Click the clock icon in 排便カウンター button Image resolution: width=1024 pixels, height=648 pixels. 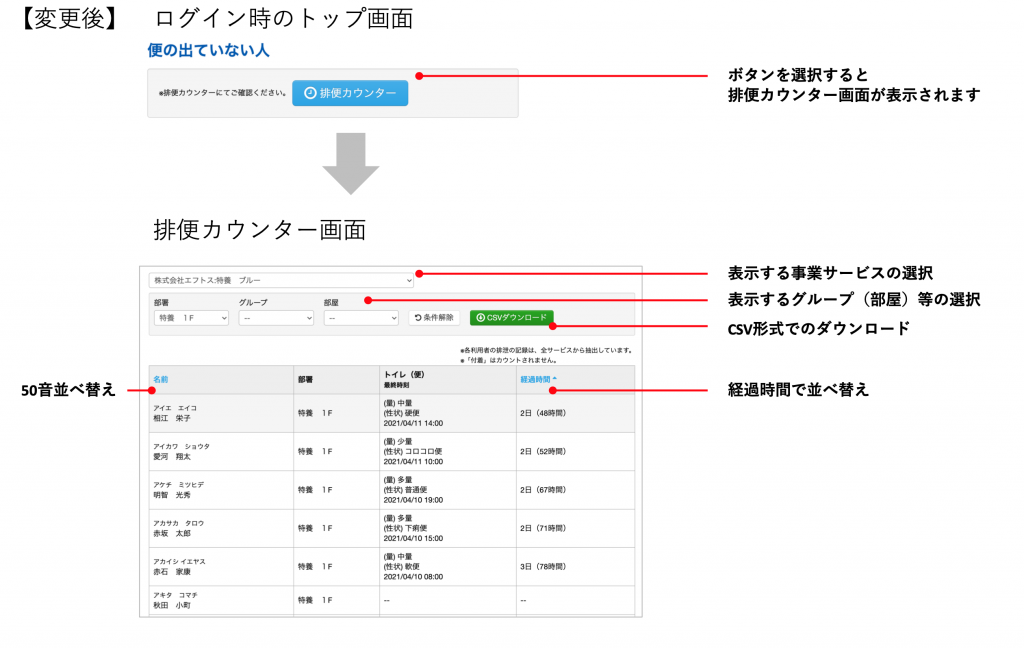310,93
